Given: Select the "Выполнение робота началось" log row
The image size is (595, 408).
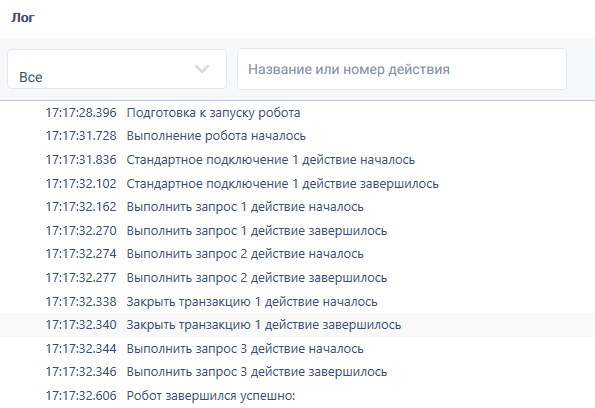Looking at the screenshot, I should click(298, 136).
